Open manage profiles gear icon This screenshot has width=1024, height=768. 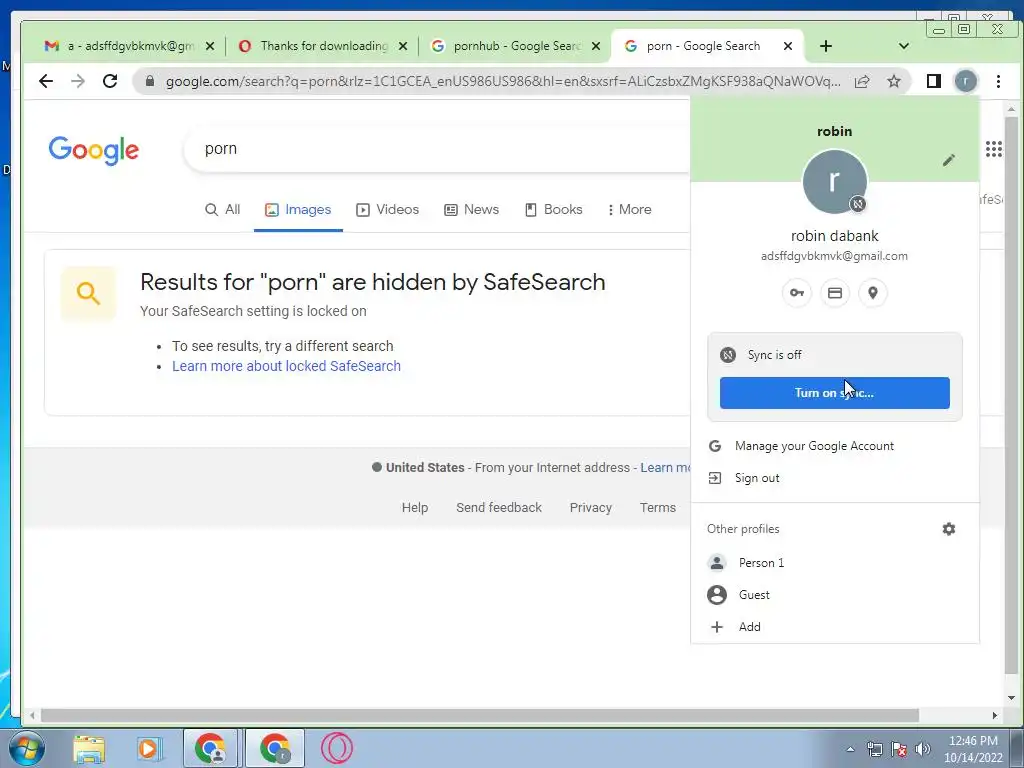point(949,529)
